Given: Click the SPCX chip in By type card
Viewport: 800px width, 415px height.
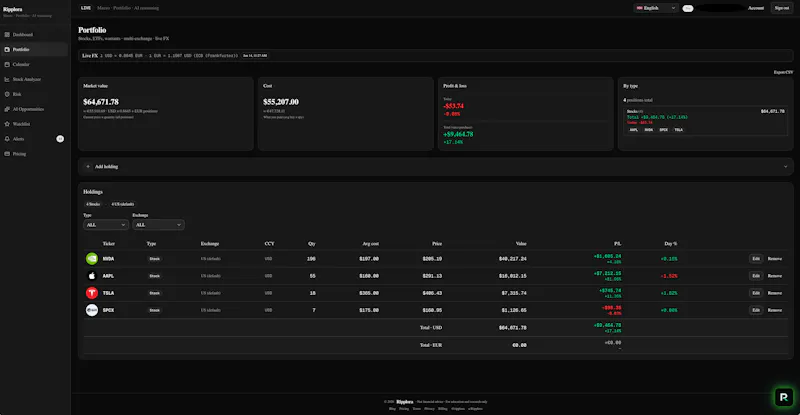Looking at the screenshot, I should (x=663, y=130).
